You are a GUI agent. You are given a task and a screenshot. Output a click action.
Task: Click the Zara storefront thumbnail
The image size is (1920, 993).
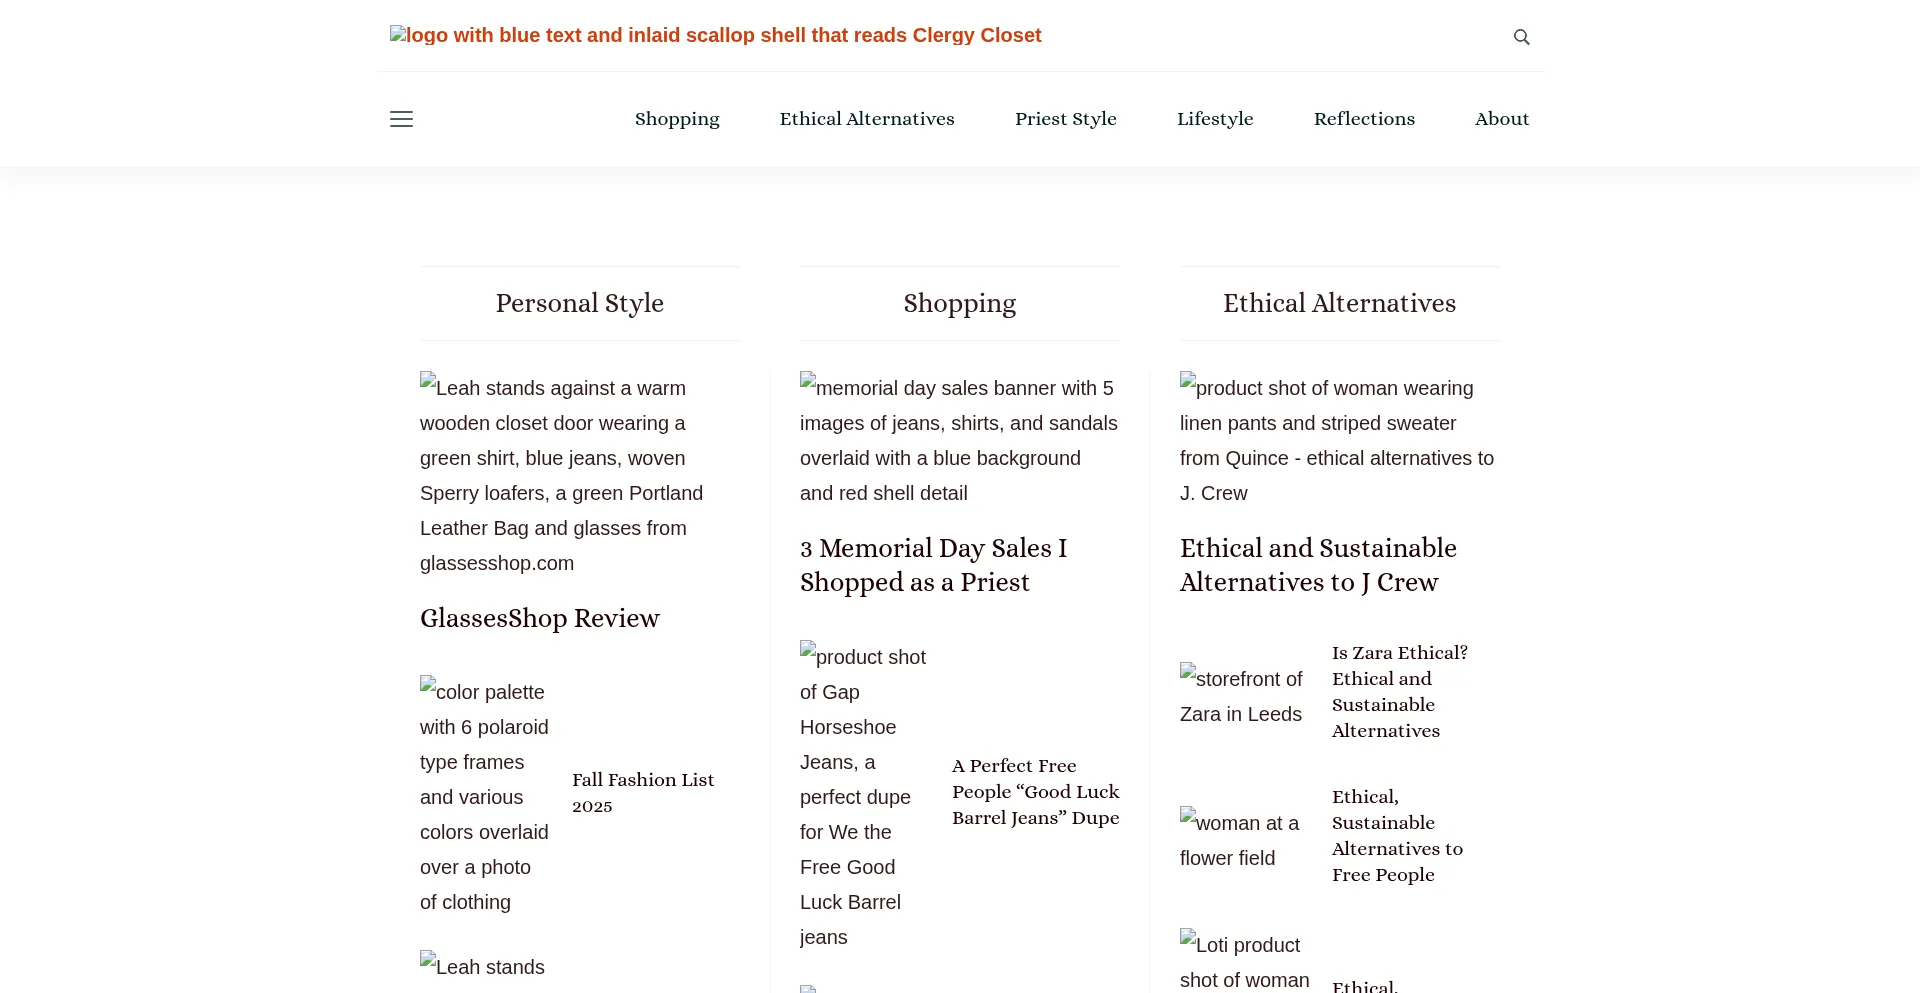[1242, 696]
